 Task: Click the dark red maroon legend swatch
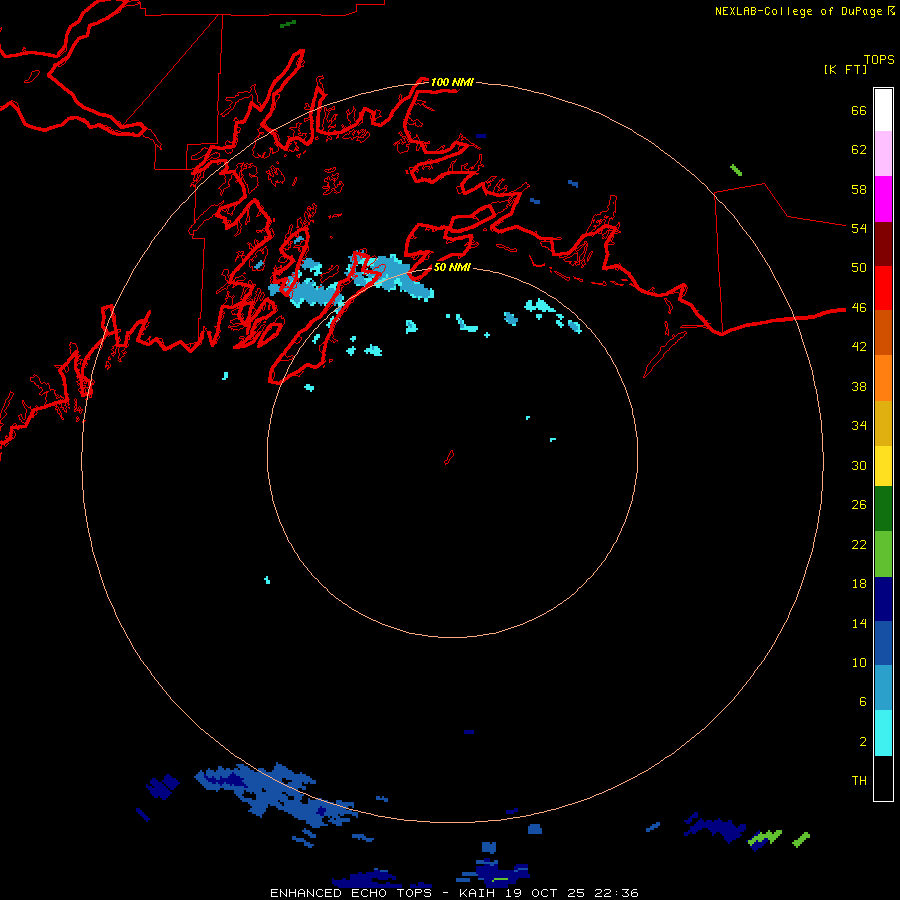(x=883, y=244)
